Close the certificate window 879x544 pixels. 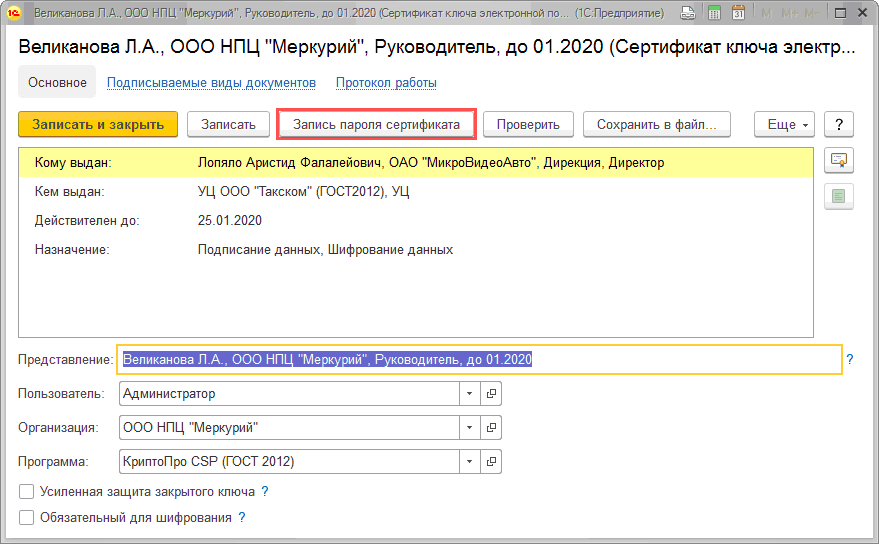(x=863, y=13)
